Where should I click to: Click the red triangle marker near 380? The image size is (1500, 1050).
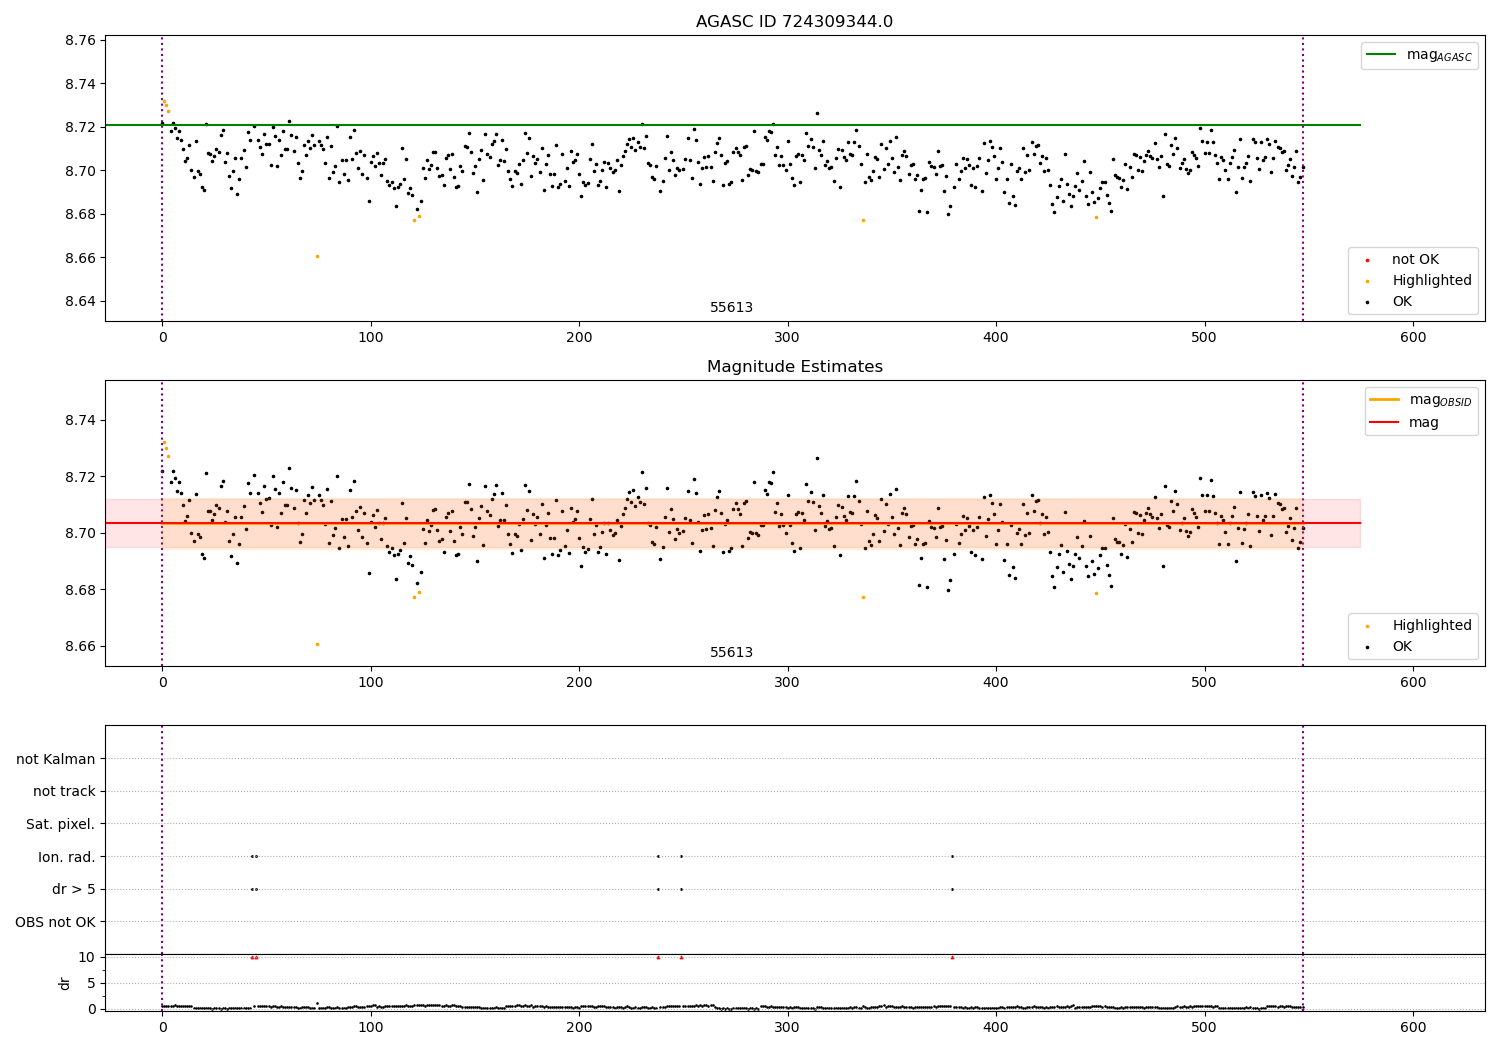tap(952, 958)
